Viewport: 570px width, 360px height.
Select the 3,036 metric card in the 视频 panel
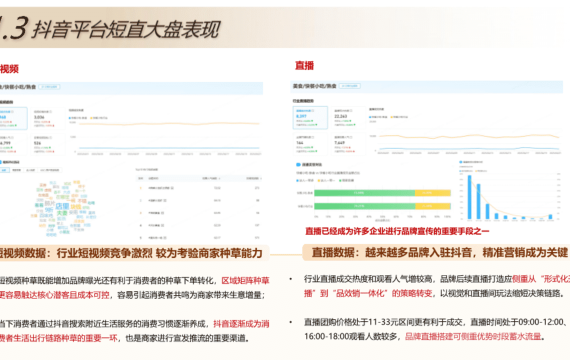tap(47, 119)
